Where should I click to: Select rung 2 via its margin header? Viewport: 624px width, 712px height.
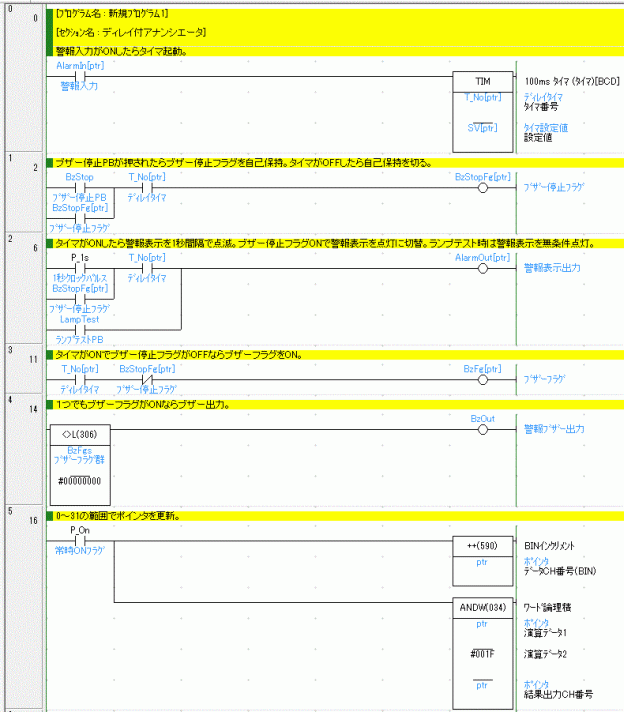24,288
